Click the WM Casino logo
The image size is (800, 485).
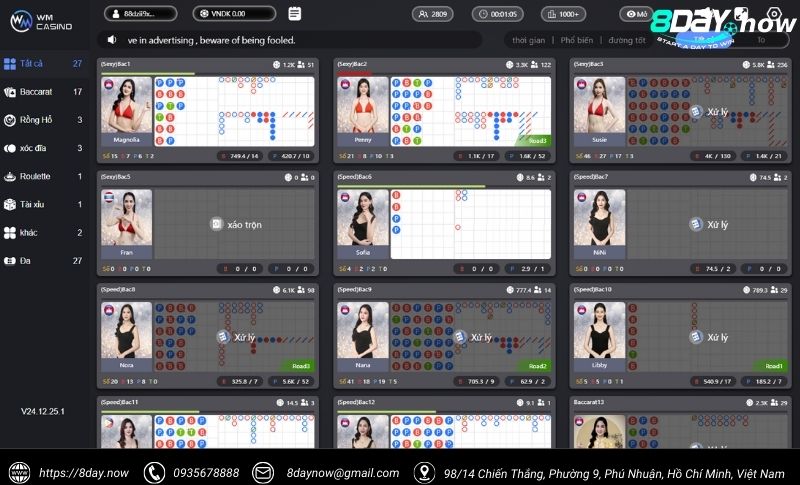(36, 18)
